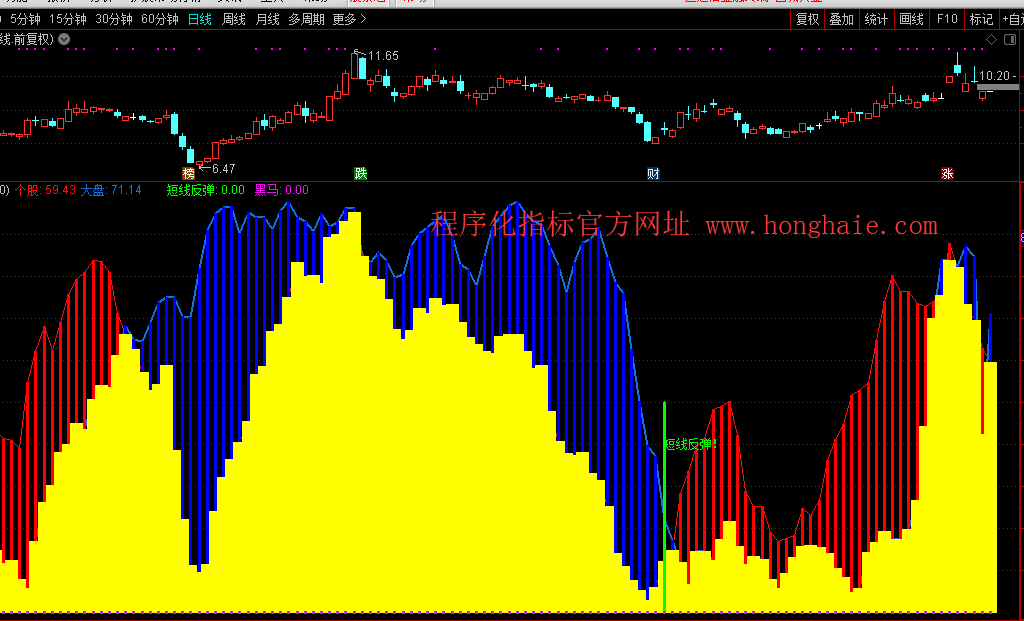Select the 日线 daily period
Image resolution: width=1024 pixels, height=621 pixels.
point(201,19)
